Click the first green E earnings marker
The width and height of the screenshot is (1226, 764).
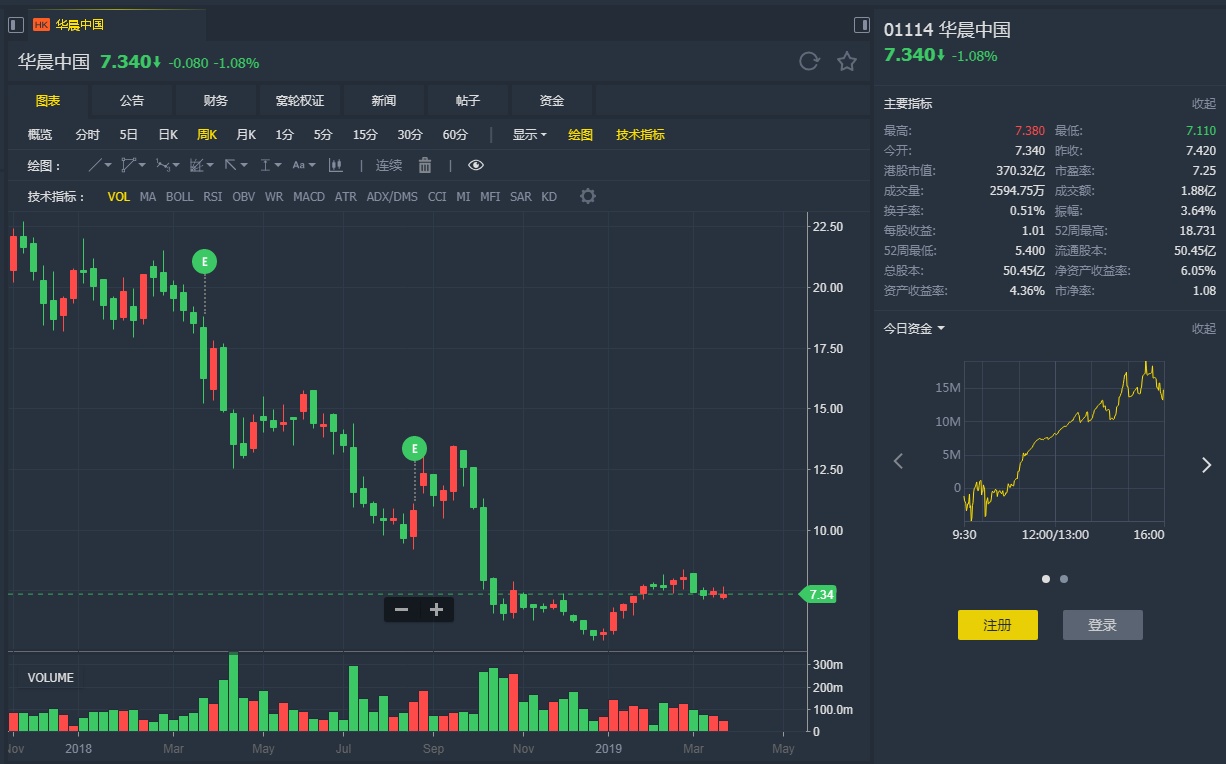tap(204, 262)
